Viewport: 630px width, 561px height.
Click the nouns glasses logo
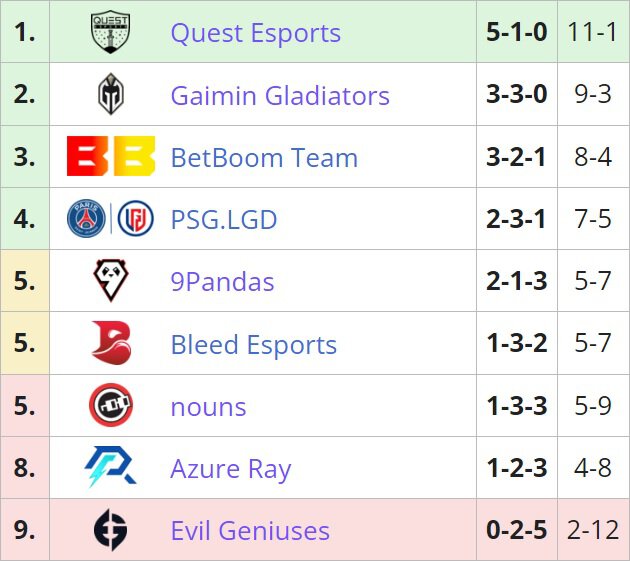(111, 405)
